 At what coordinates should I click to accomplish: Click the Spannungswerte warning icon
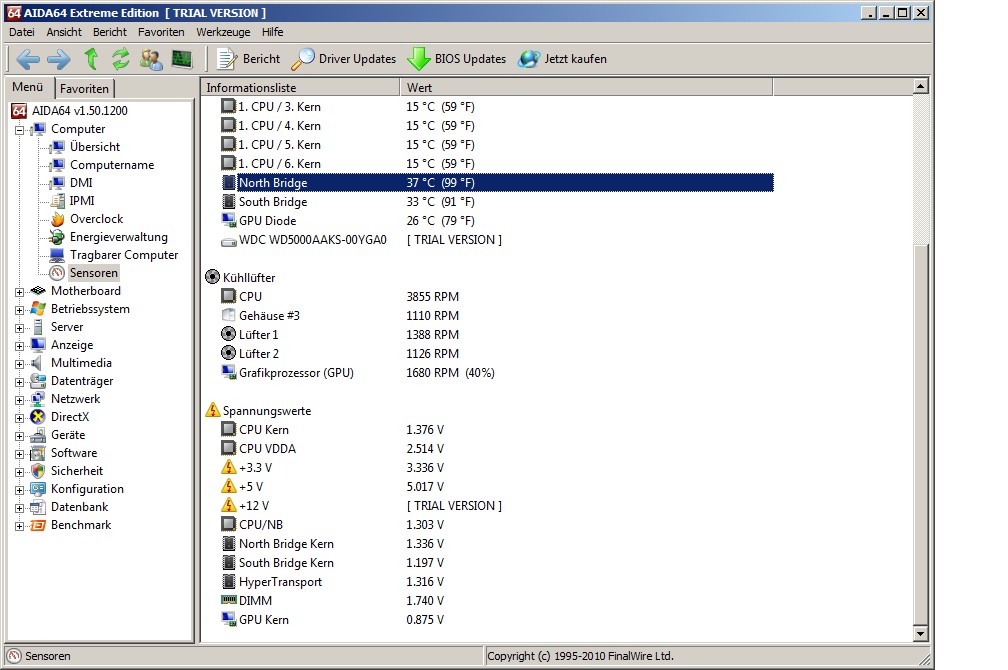[212, 410]
